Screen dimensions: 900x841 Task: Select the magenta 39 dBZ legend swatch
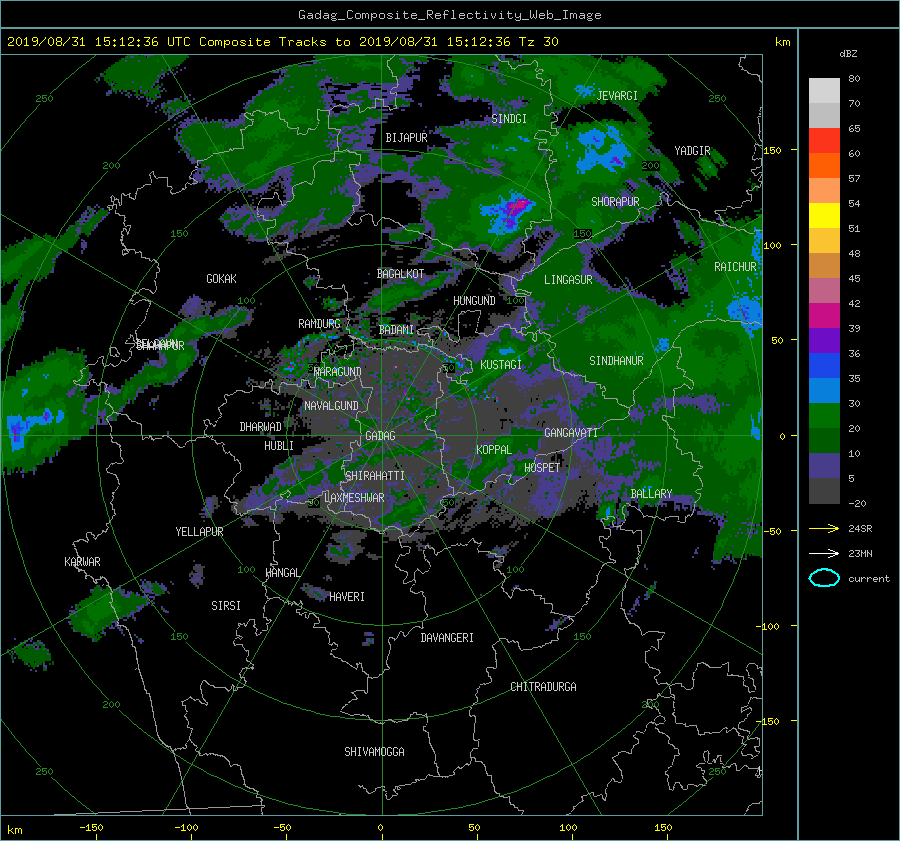tap(824, 316)
